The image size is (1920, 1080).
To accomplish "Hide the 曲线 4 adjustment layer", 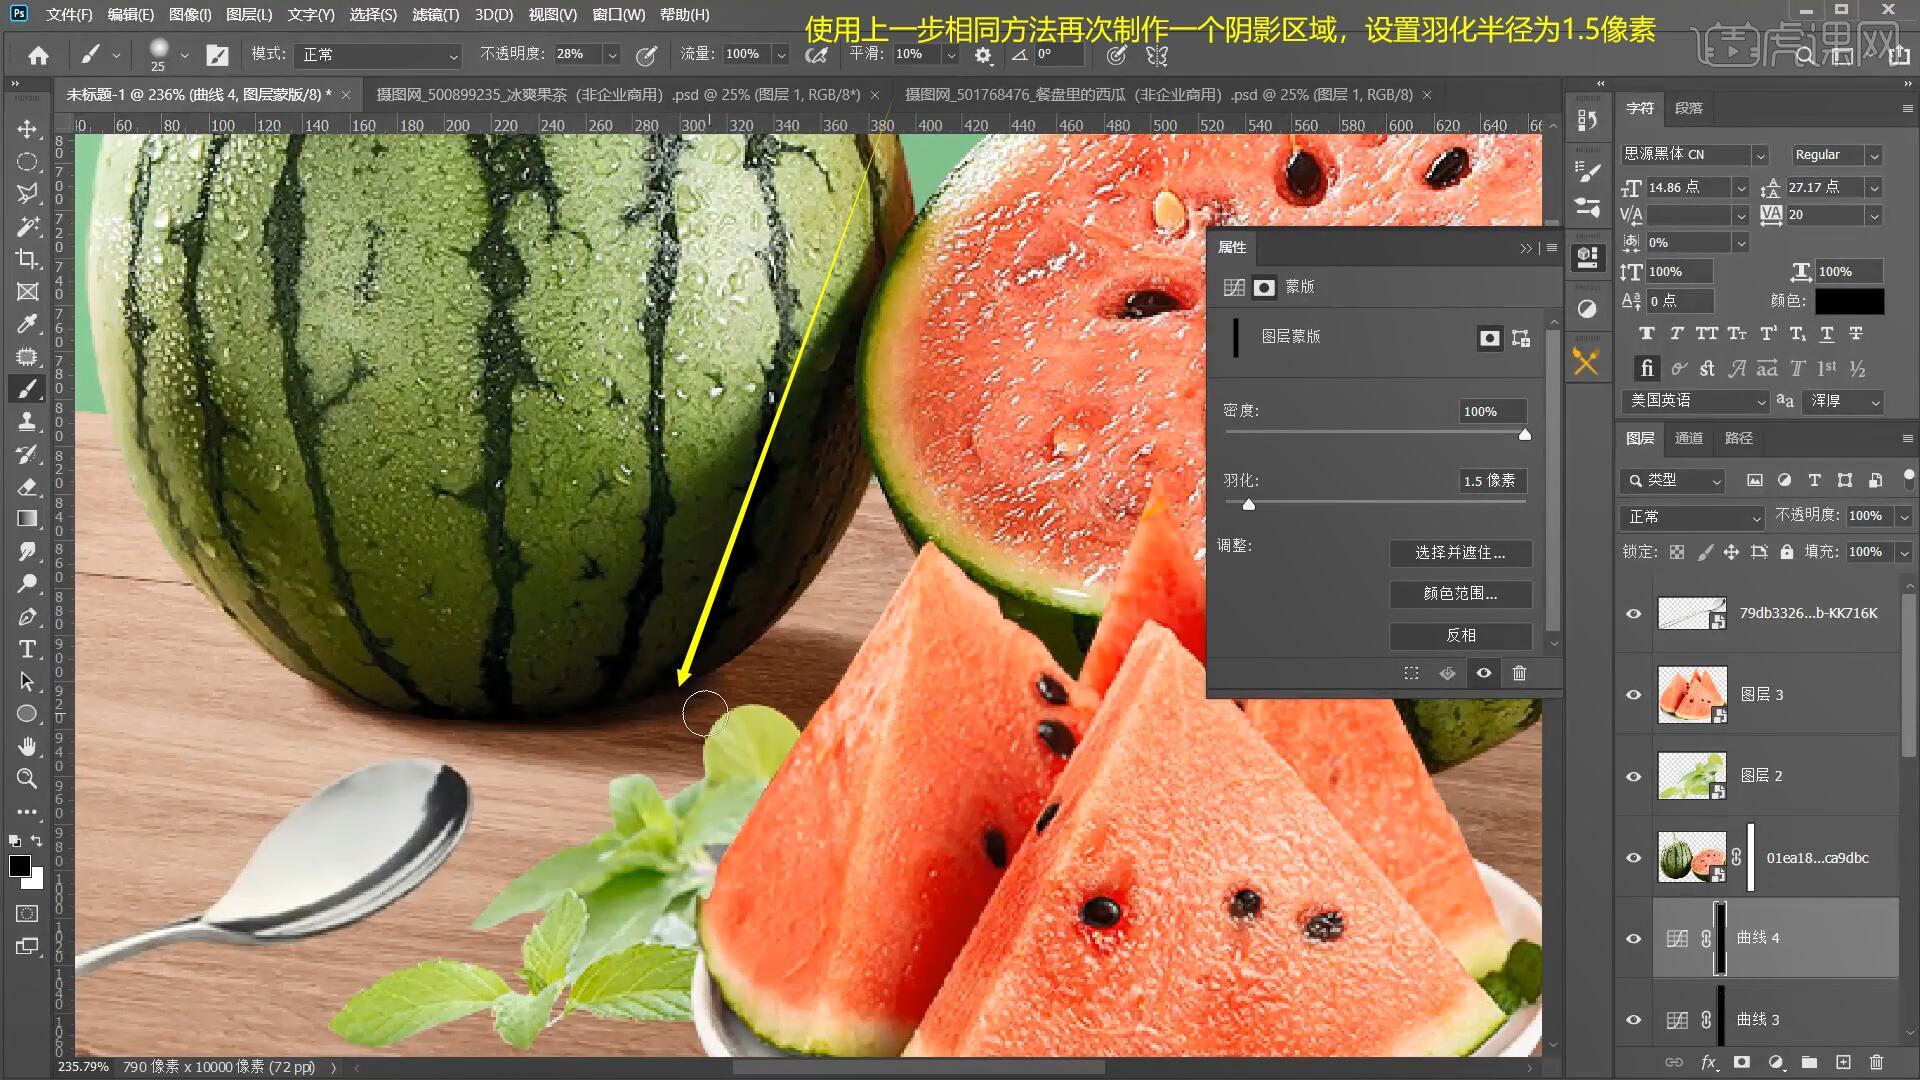I will [x=1634, y=938].
